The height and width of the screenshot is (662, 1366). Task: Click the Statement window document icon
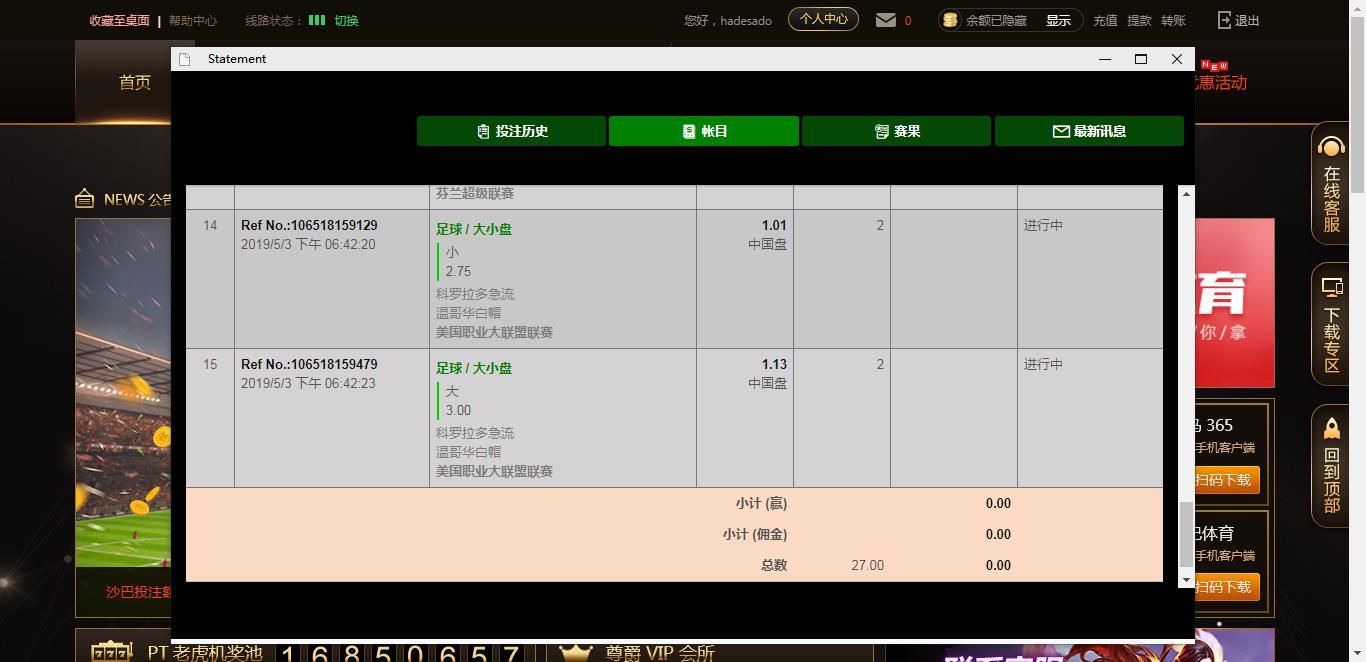click(x=184, y=59)
